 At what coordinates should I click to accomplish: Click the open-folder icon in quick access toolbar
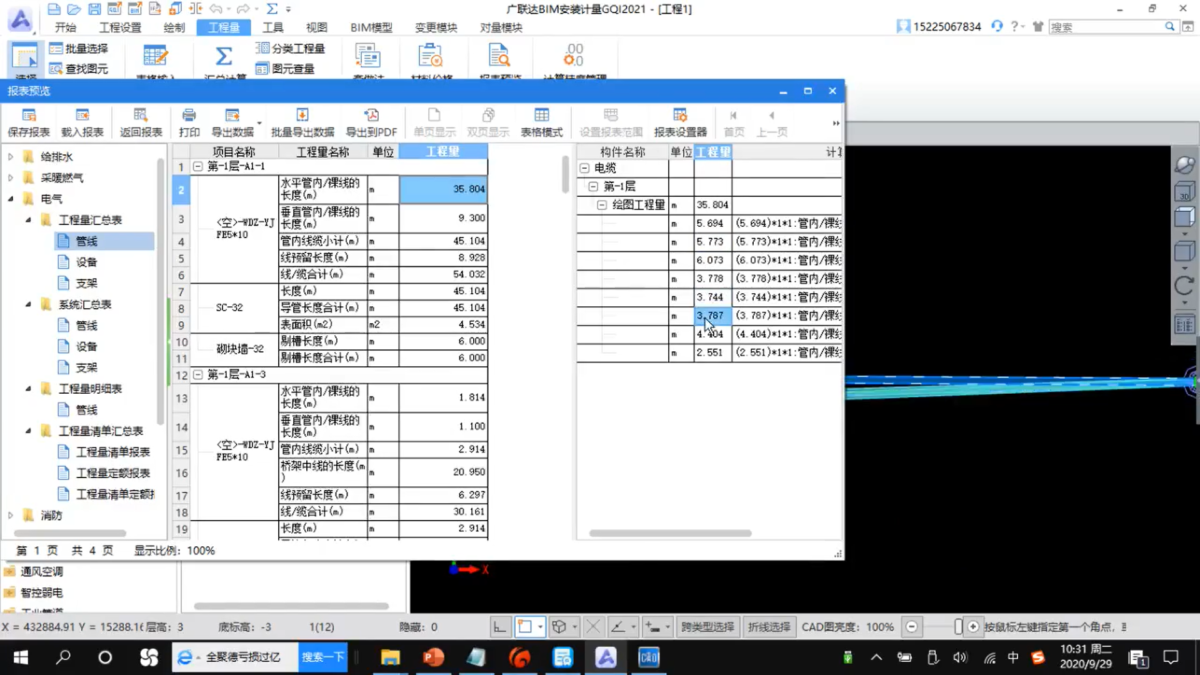point(73,9)
